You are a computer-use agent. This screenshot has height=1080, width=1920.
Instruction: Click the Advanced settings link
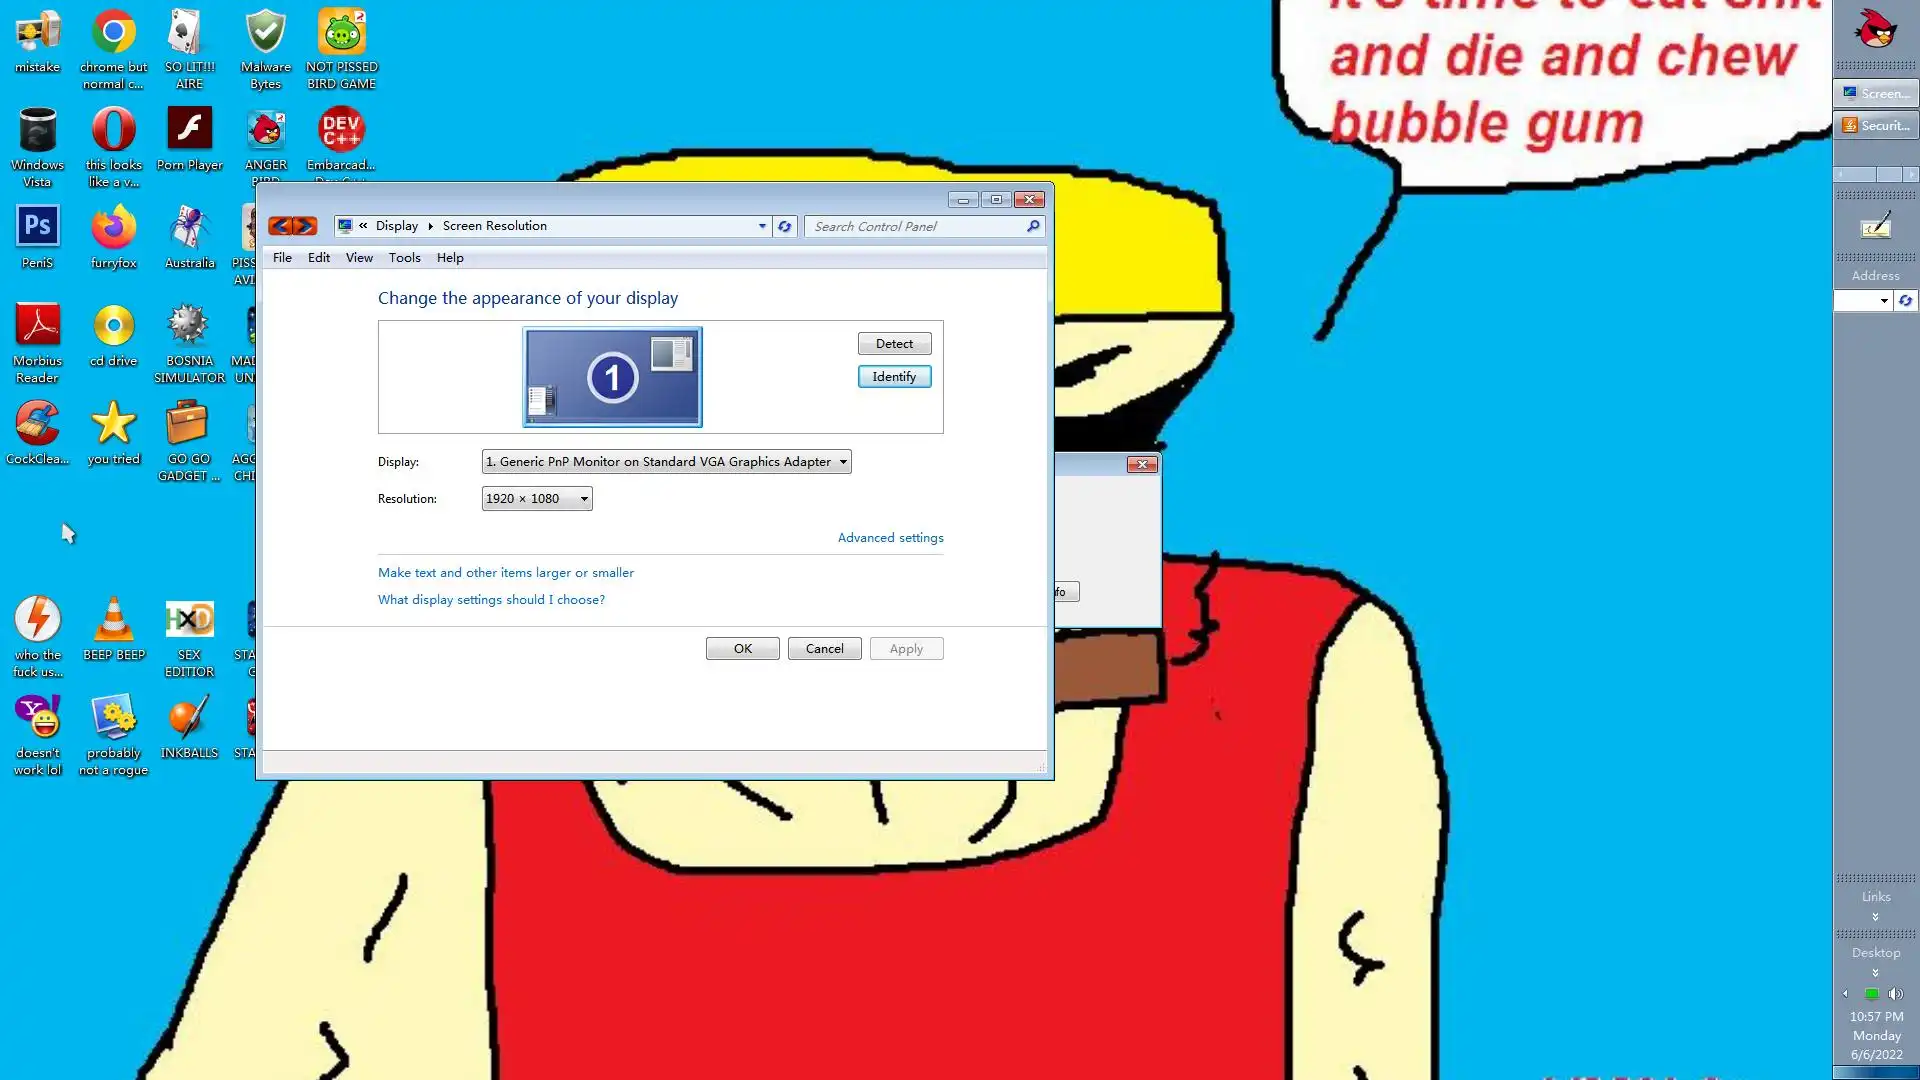pos(890,538)
